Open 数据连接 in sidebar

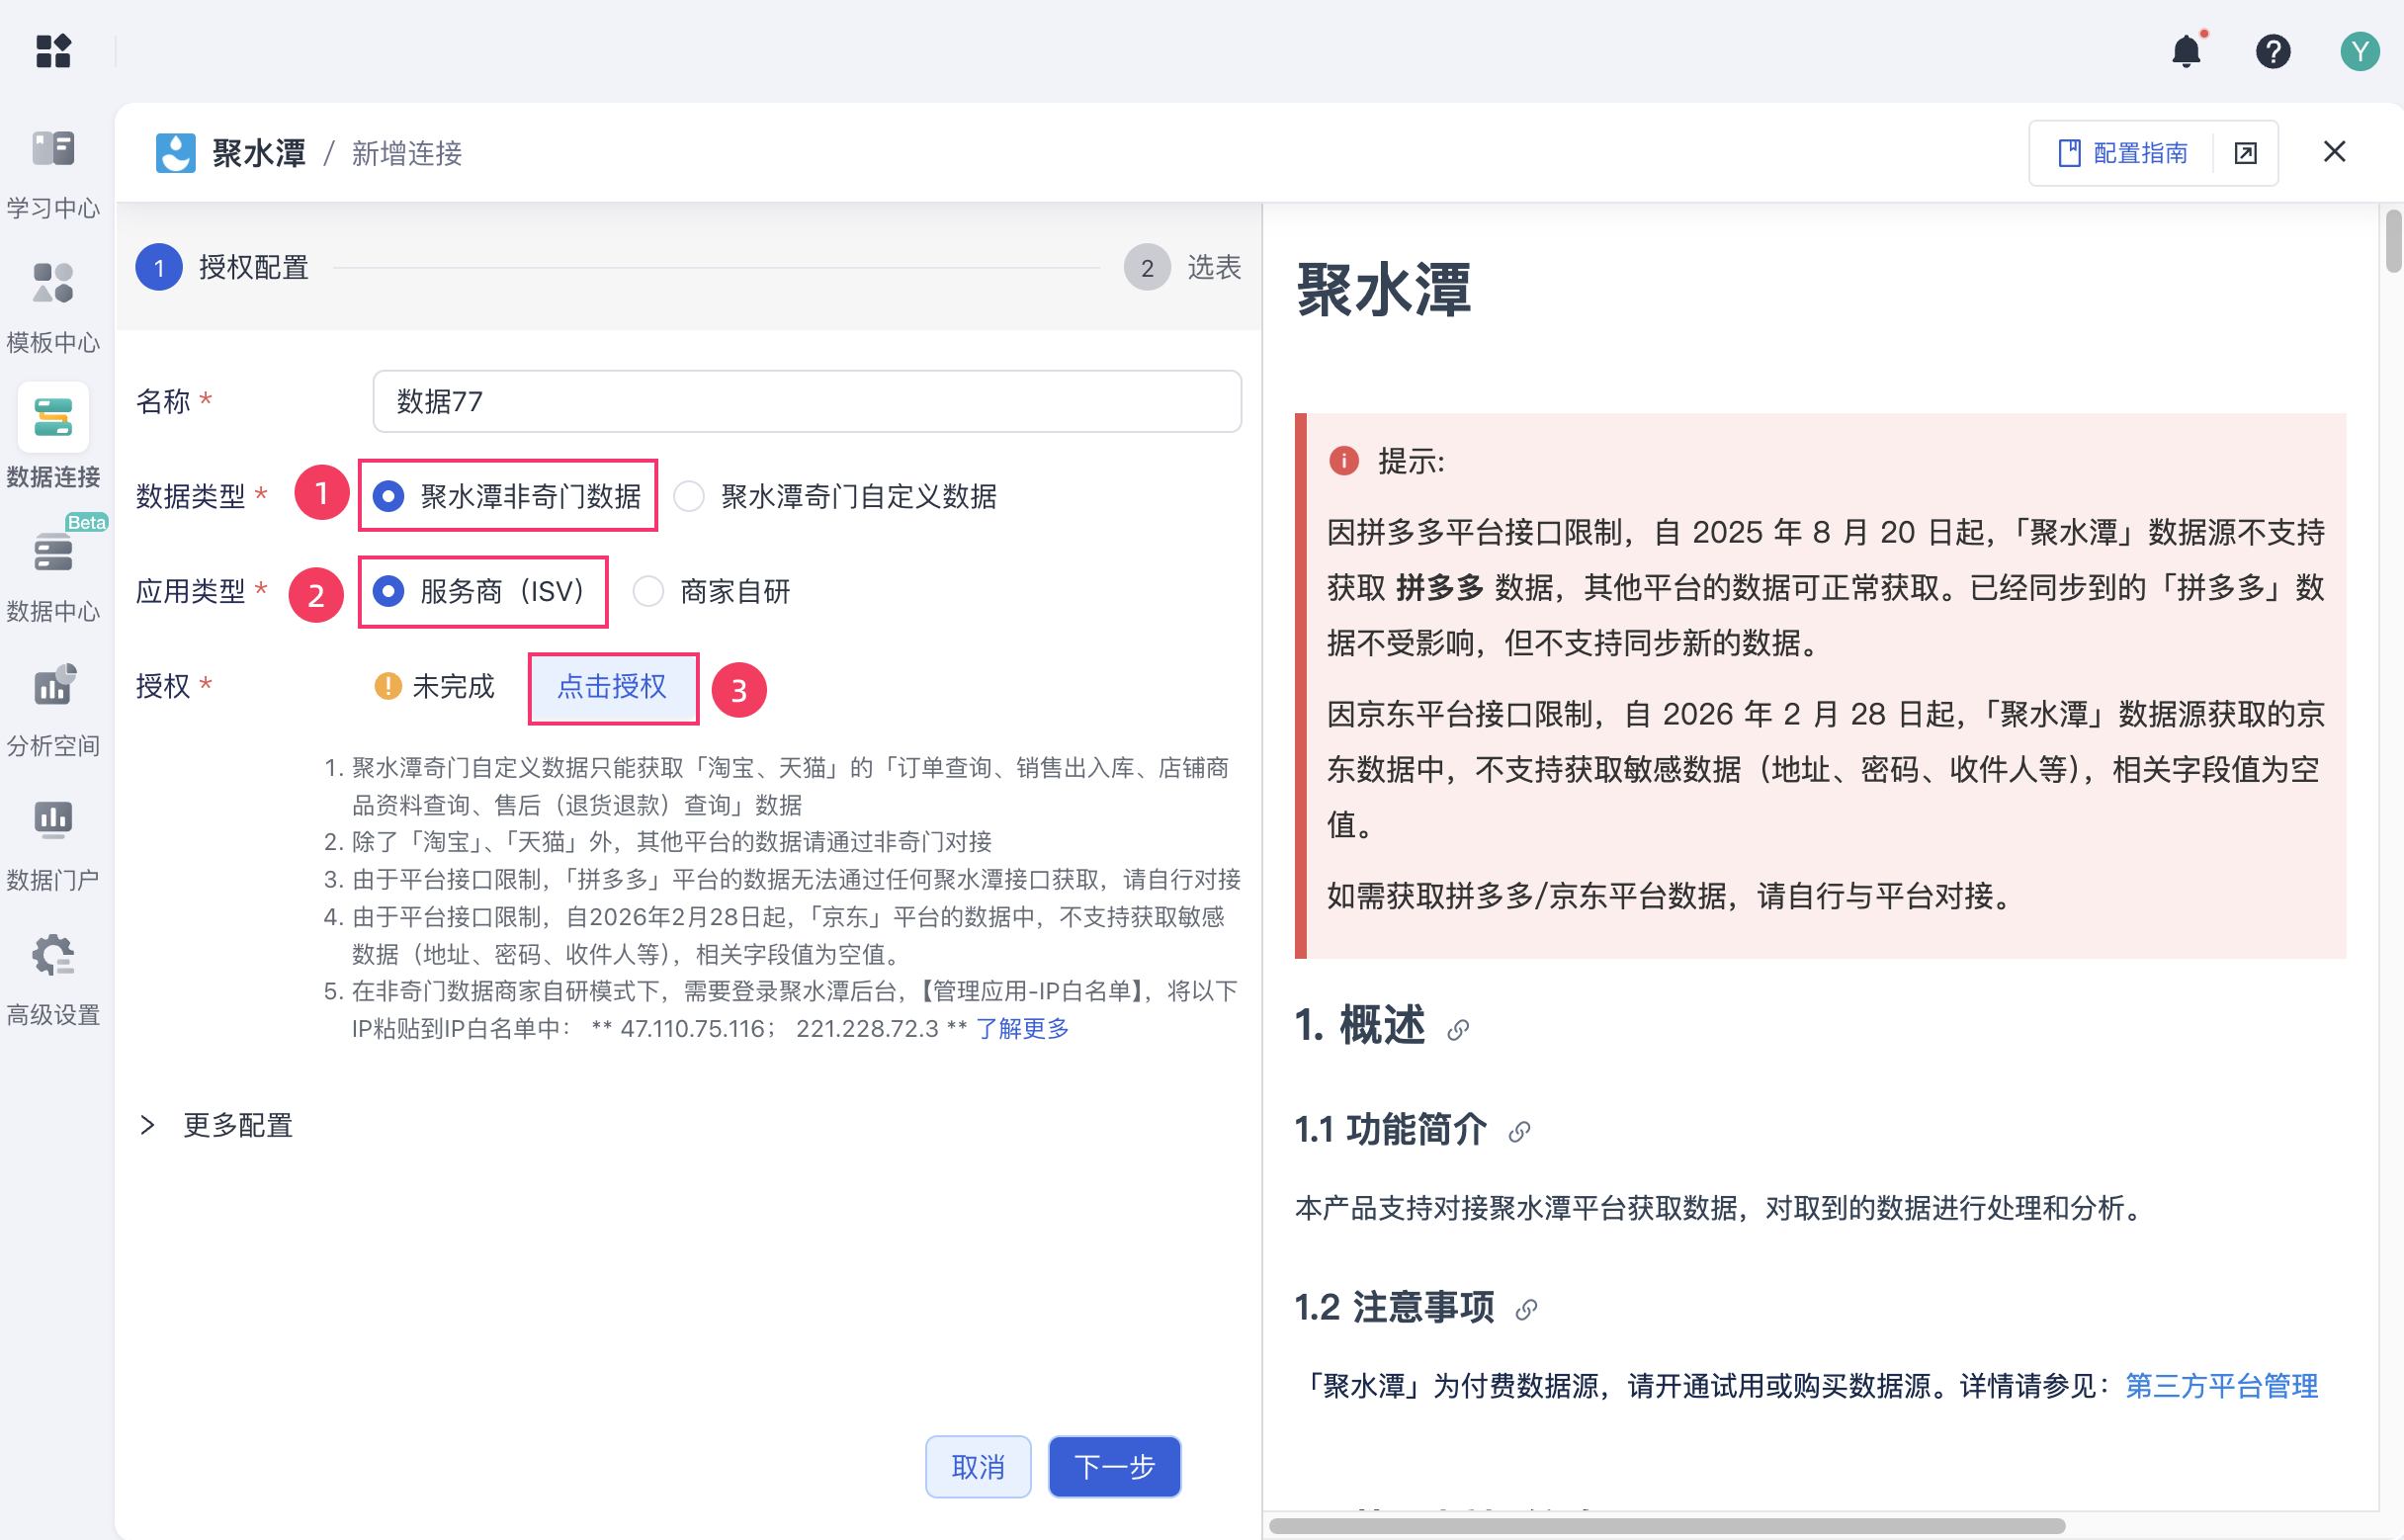53,437
